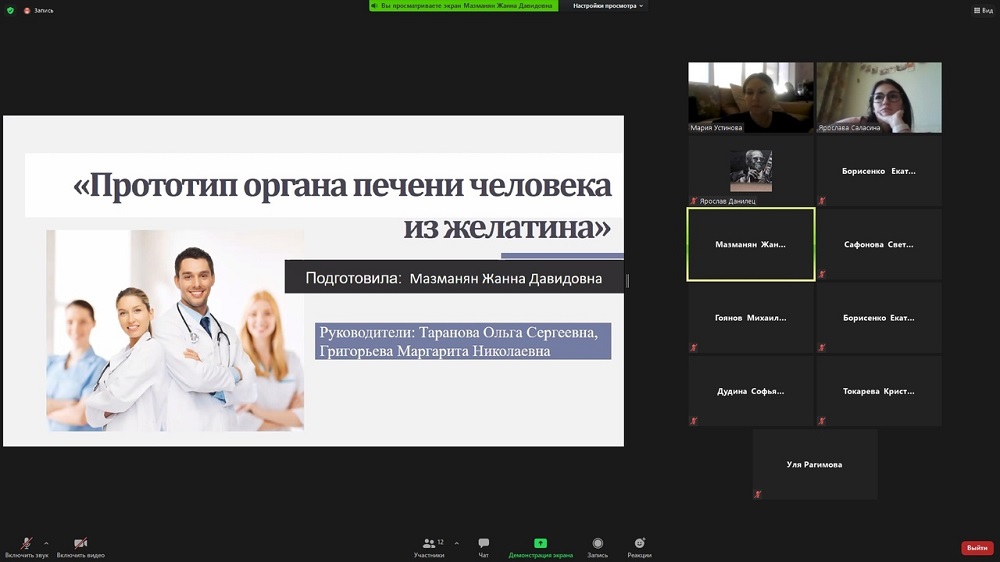Screen dimensions: 1000x562
Task: Open the Реакции reactions menu
Action: 640,546
